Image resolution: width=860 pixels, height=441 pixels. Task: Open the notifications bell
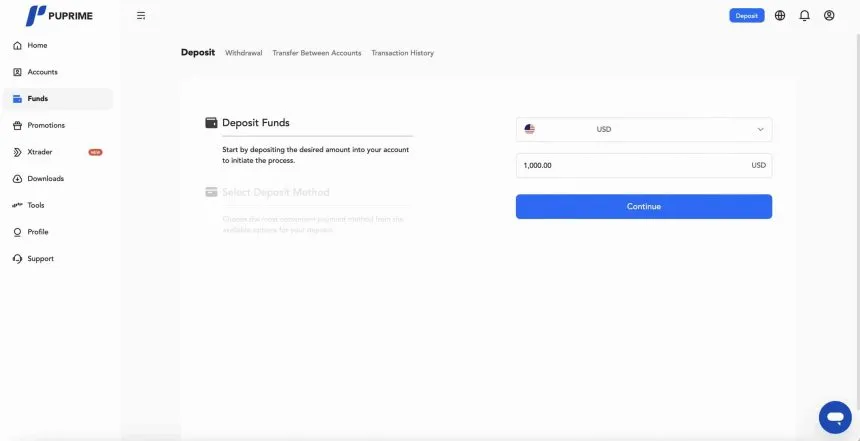pos(804,16)
